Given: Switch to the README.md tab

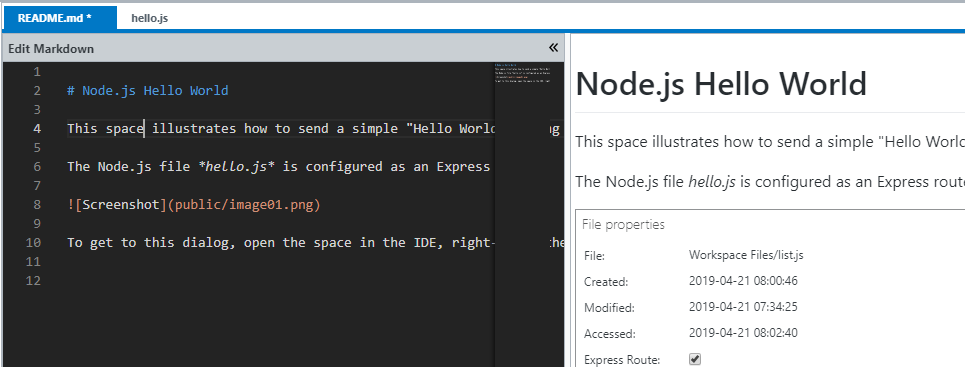Looking at the screenshot, I should 60,18.
